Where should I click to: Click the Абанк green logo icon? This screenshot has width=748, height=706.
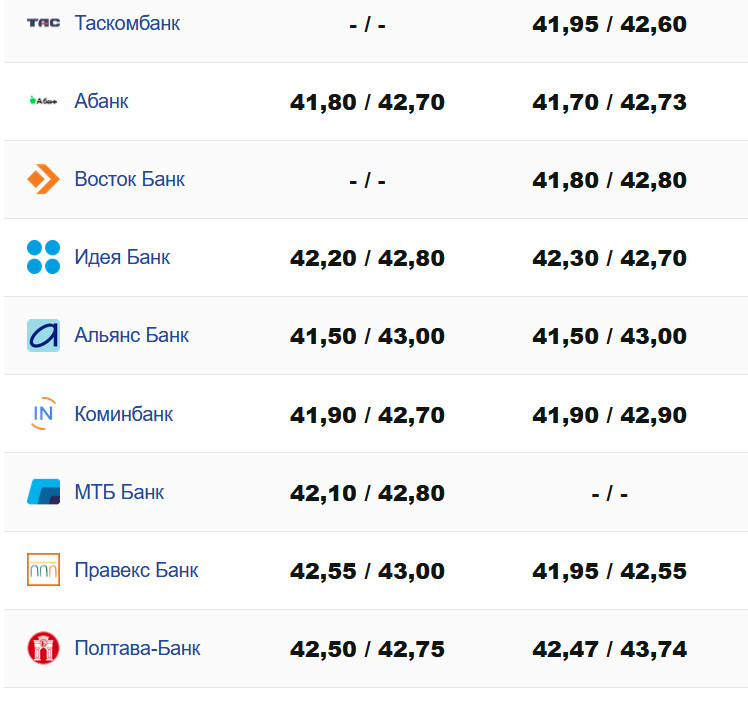[43, 101]
